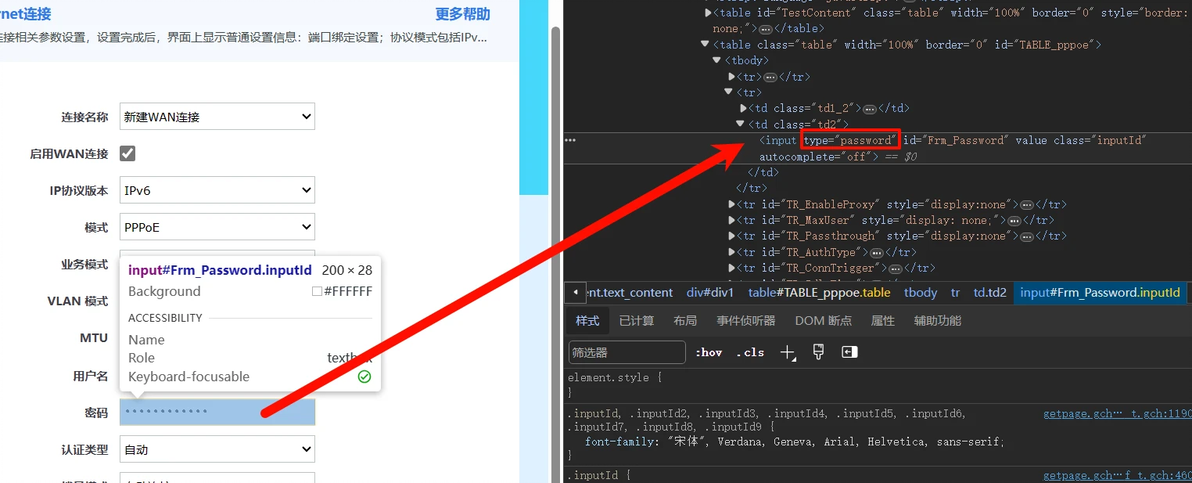The width and height of the screenshot is (1192, 483).
Task: Switch to the 样式 tab
Action: [x=587, y=321]
